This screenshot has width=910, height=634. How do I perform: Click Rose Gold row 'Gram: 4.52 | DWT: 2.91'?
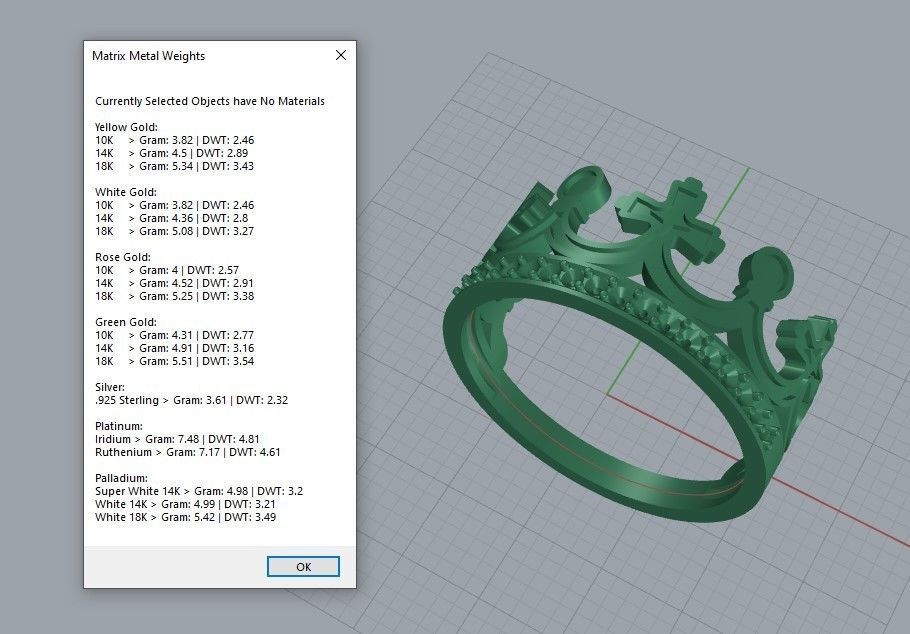click(x=174, y=283)
